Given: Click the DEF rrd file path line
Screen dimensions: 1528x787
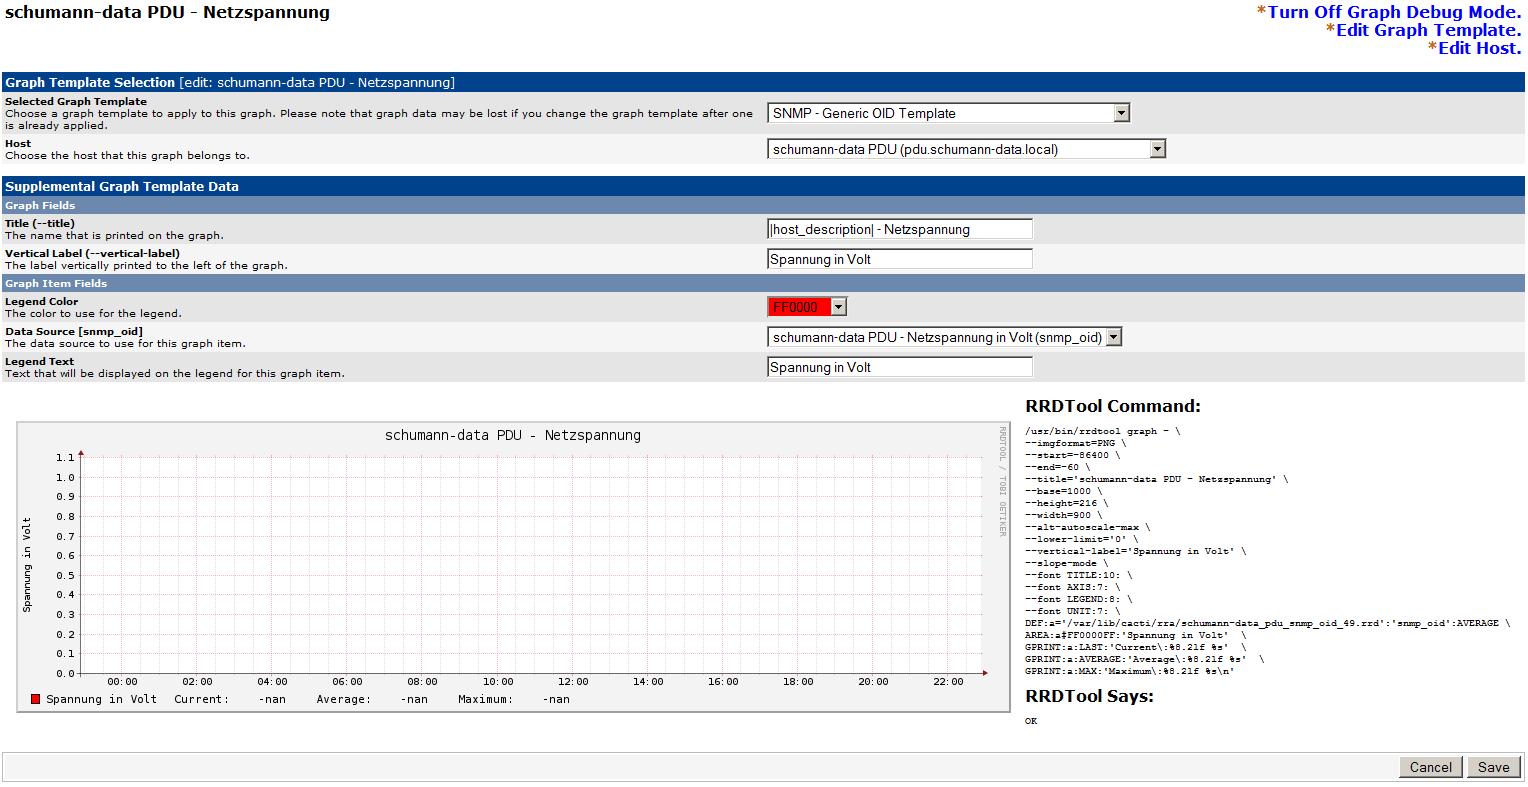Looking at the screenshot, I should pos(1267,623).
